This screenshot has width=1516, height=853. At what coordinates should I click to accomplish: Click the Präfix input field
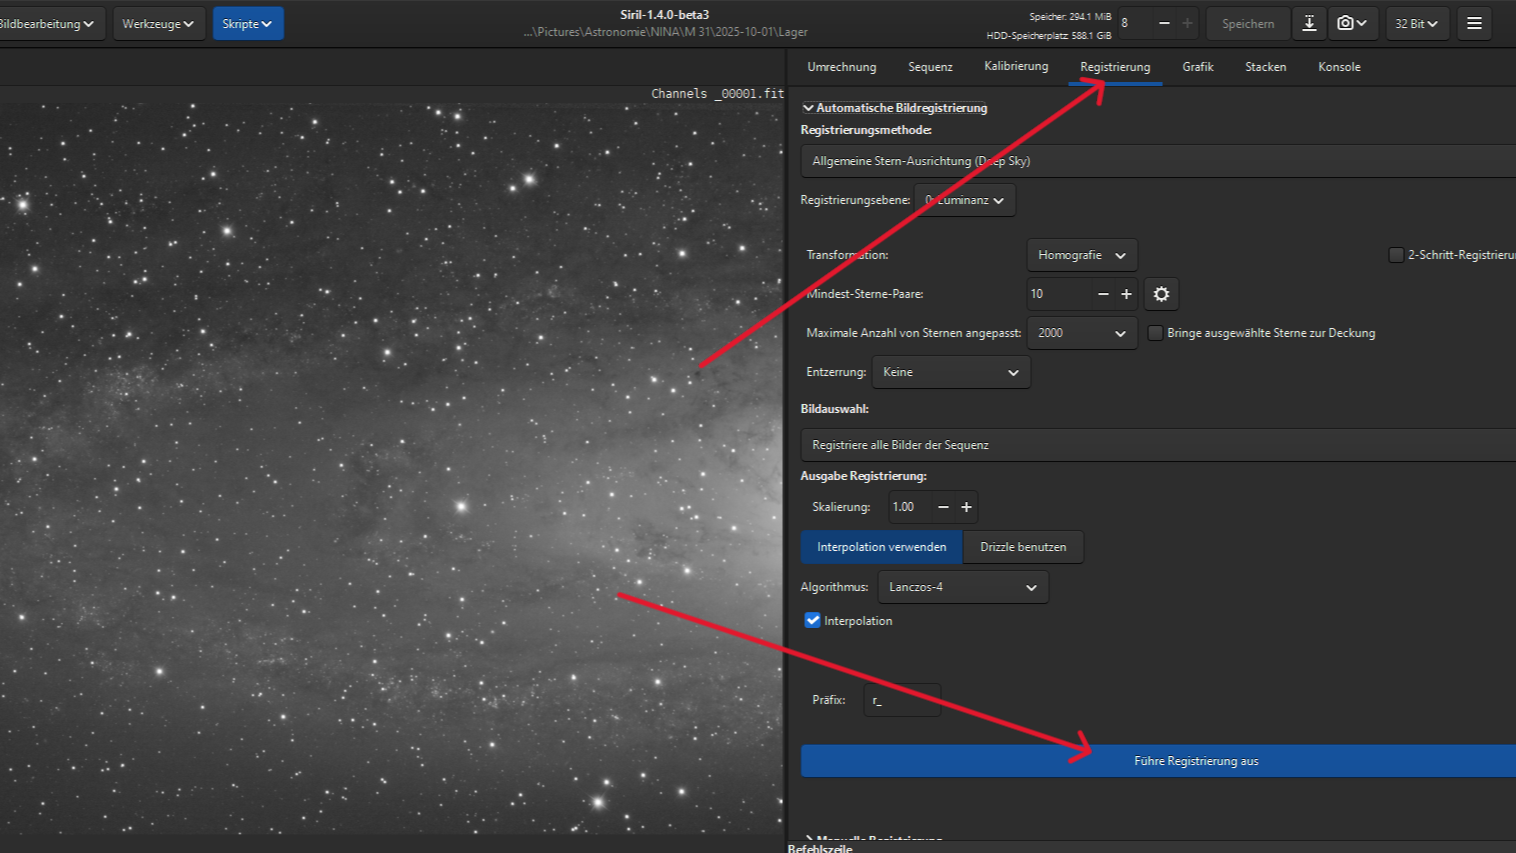coord(903,700)
